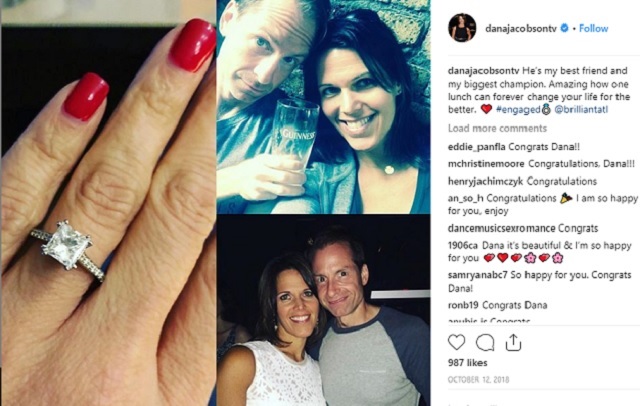Click the couple selfie with Guinness glass
640x406 pixels.
pos(323,106)
